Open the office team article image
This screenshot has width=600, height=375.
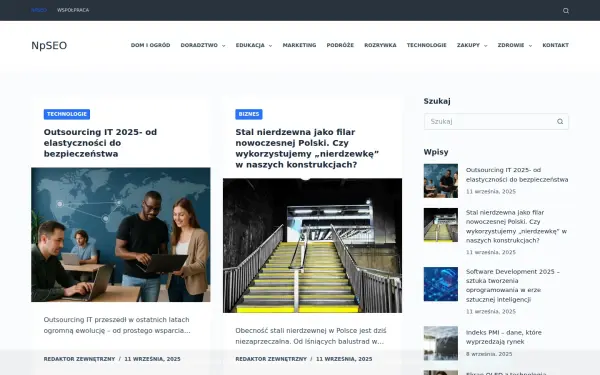121,235
